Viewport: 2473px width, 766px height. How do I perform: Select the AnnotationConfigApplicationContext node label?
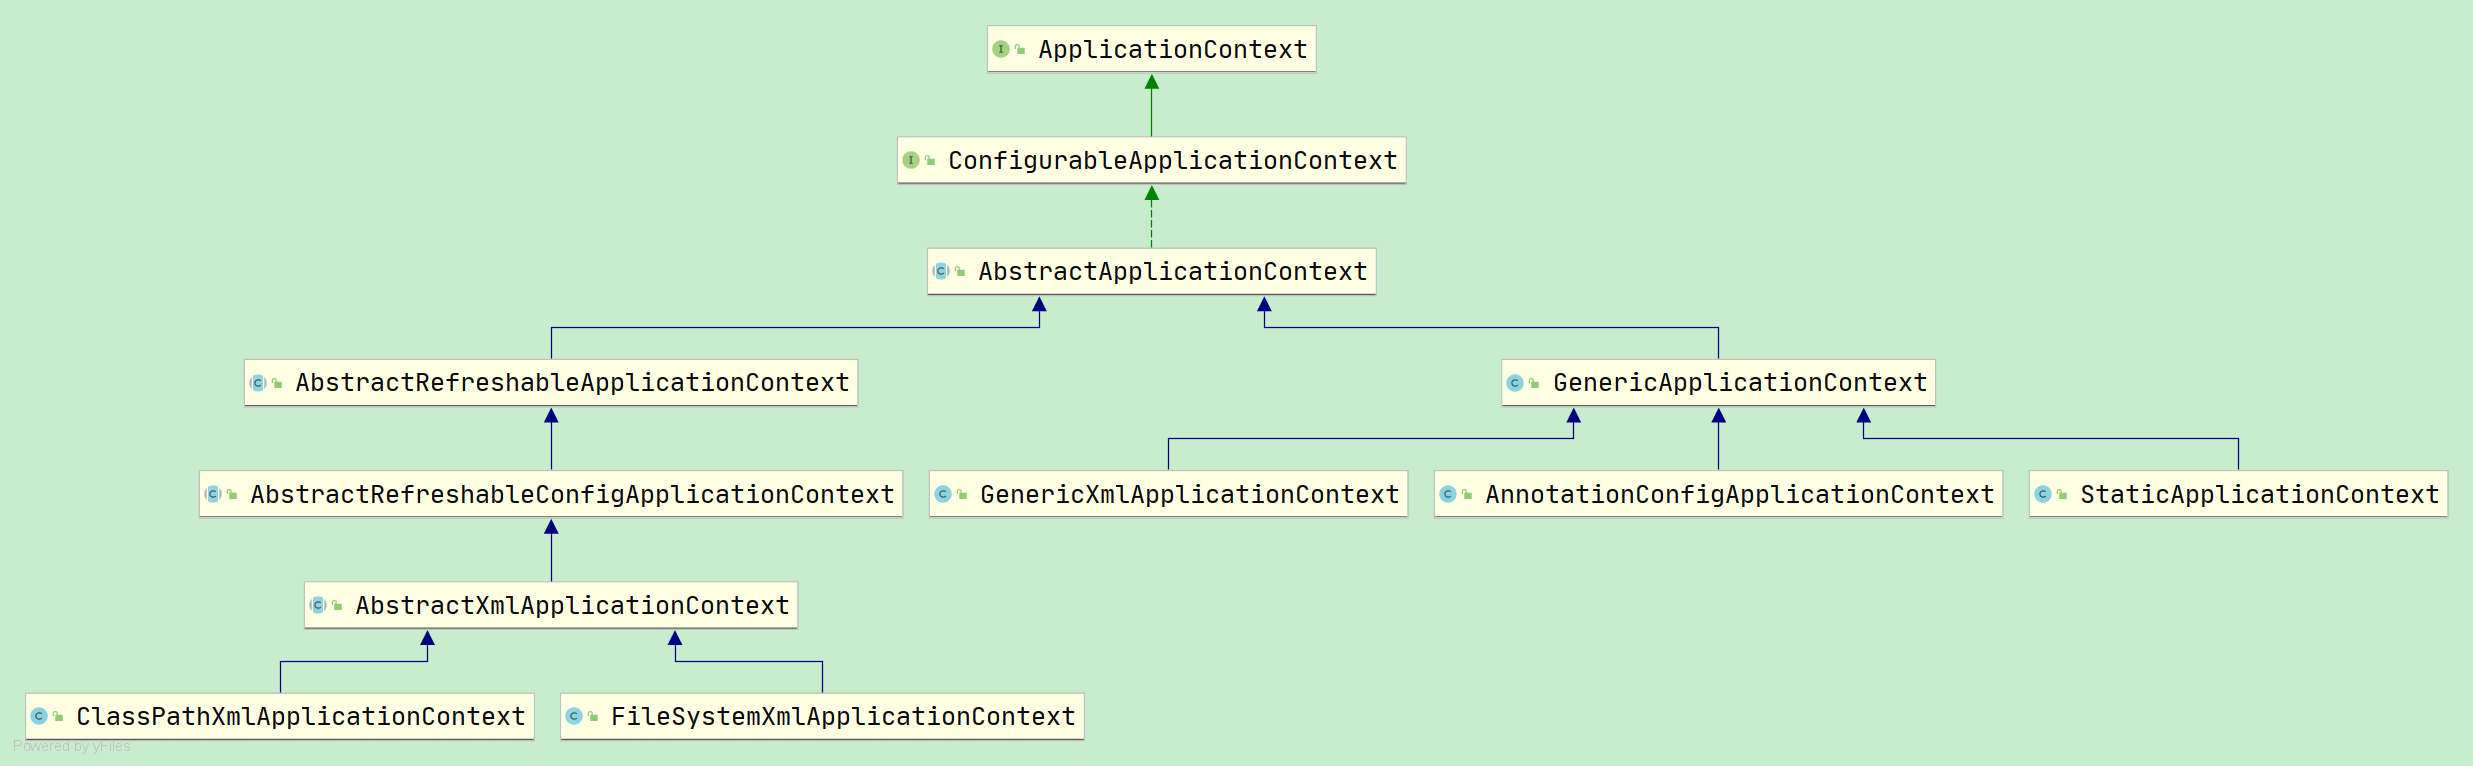point(1739,494)
